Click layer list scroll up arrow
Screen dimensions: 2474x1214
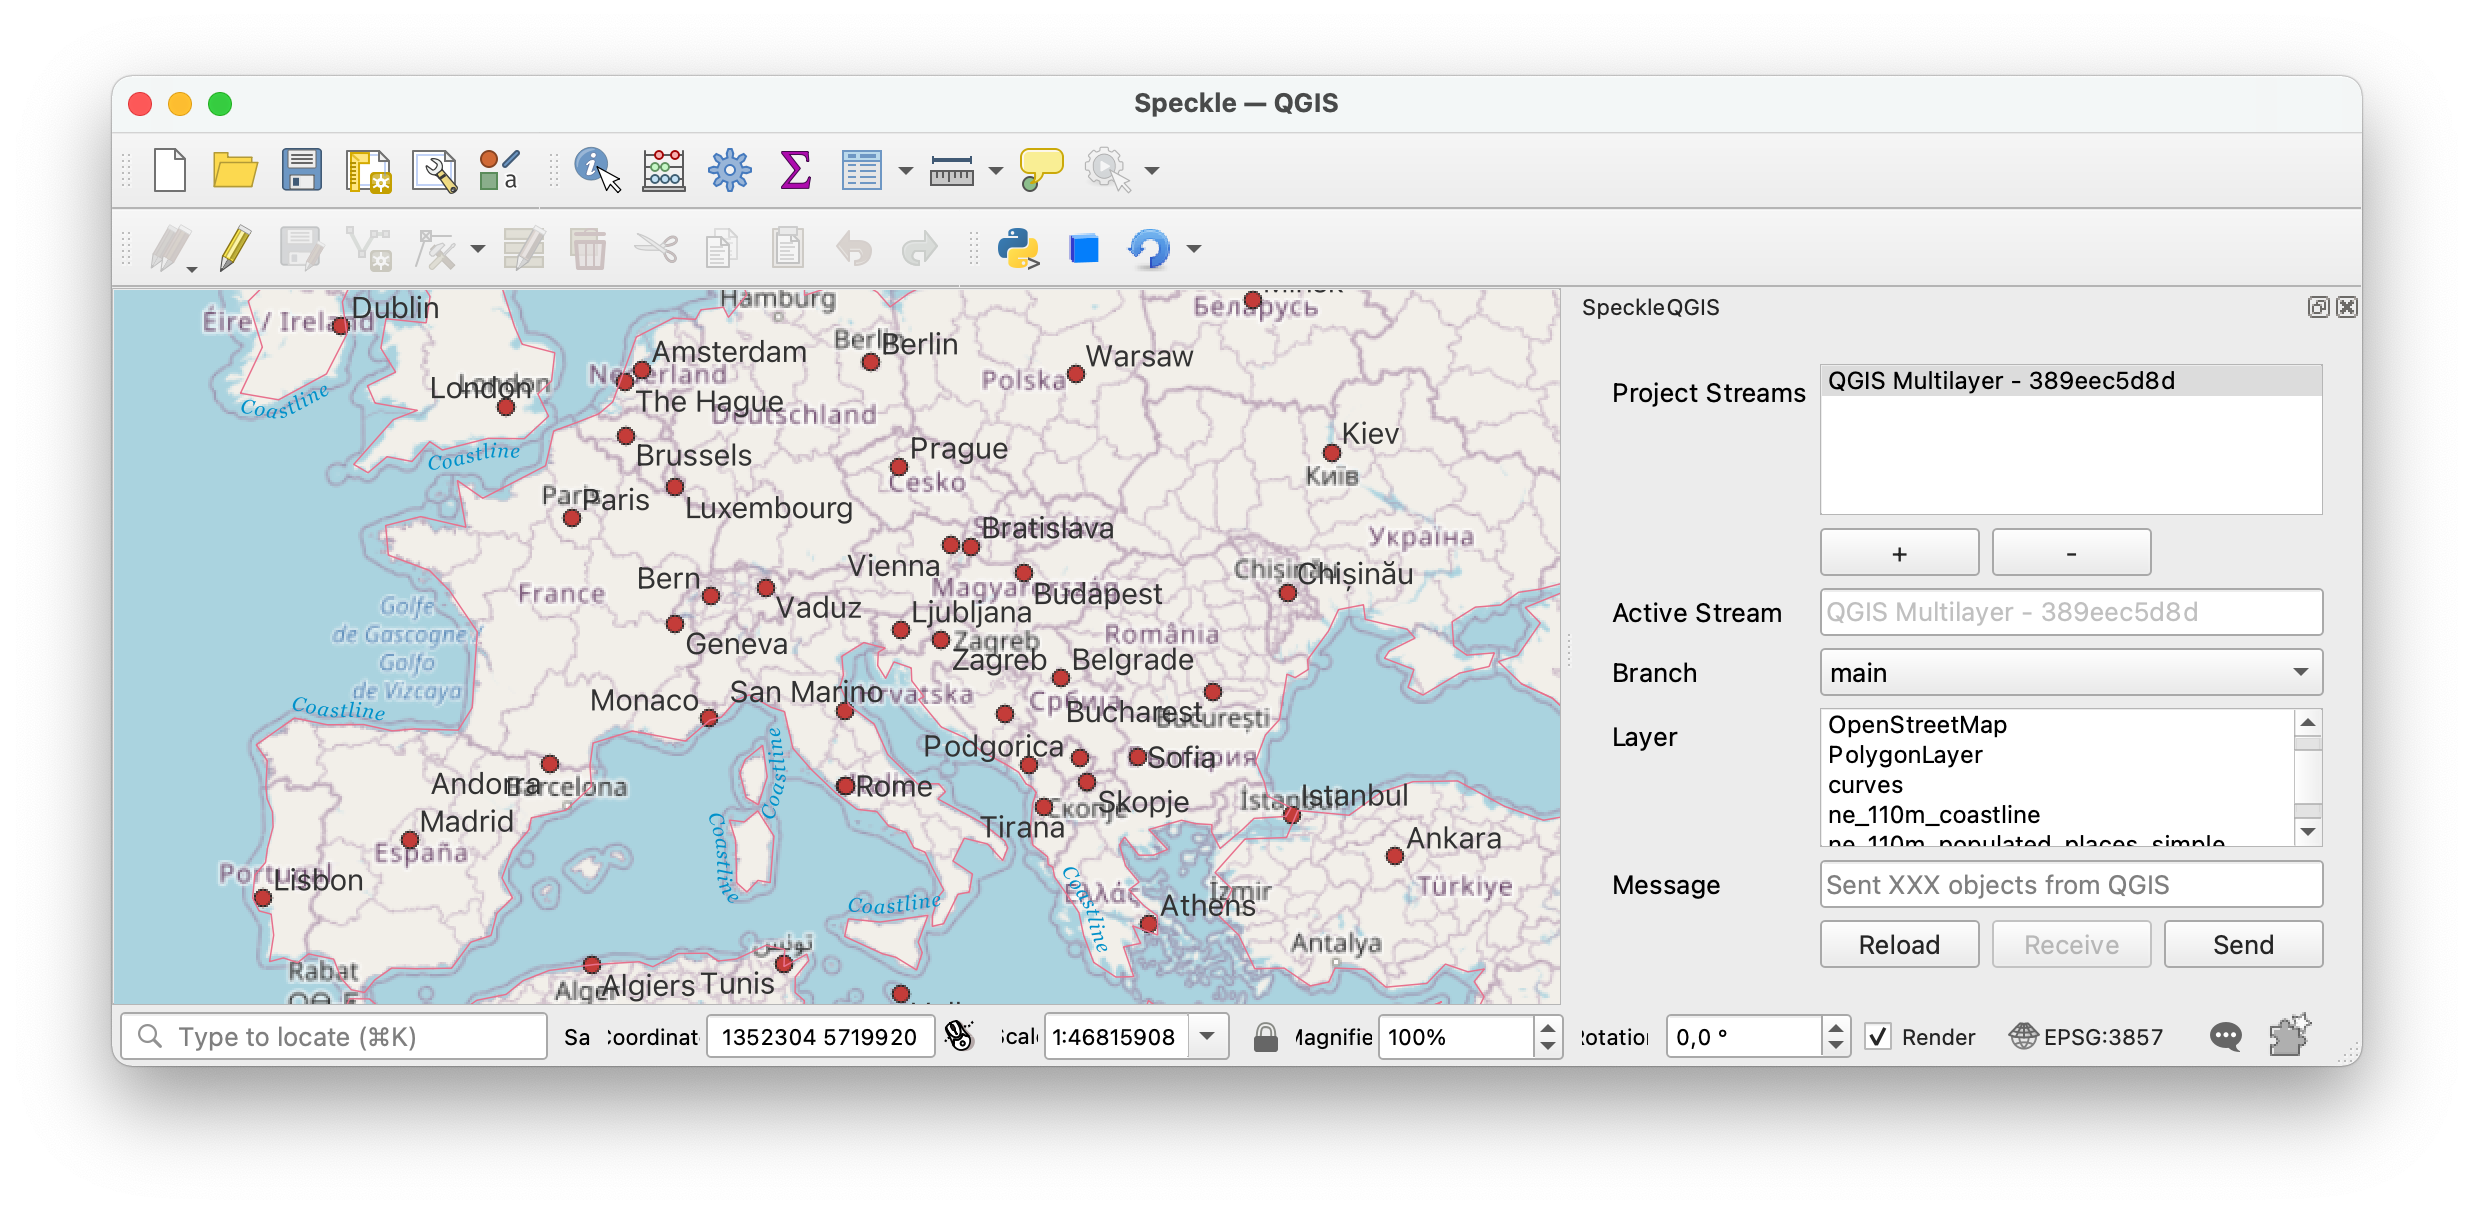click(x=2308, y=722)
